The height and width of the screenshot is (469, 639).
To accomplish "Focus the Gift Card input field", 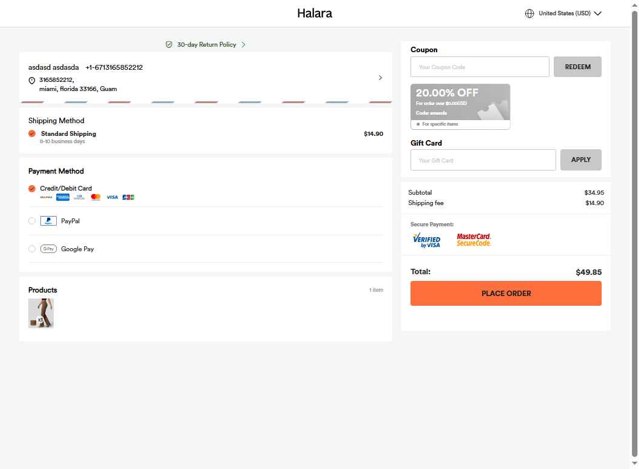I will (x=483, y=160).
